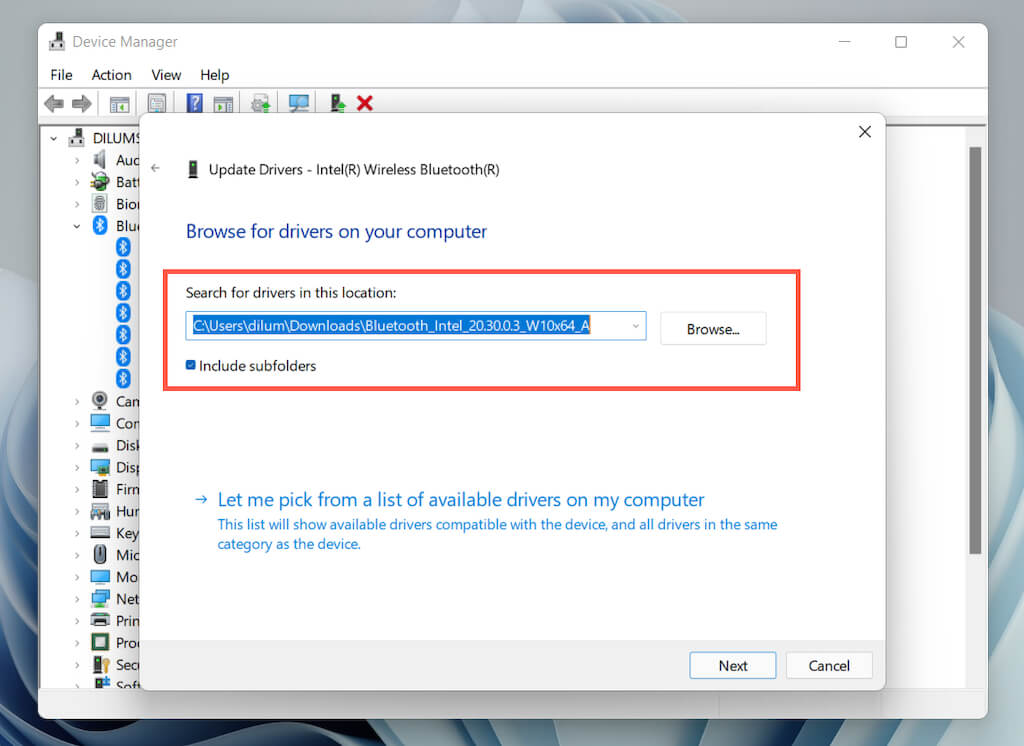Click the Update Device Driver toolbar icon
Viewport: 1024px width, 746px height.
click(261, 103)
